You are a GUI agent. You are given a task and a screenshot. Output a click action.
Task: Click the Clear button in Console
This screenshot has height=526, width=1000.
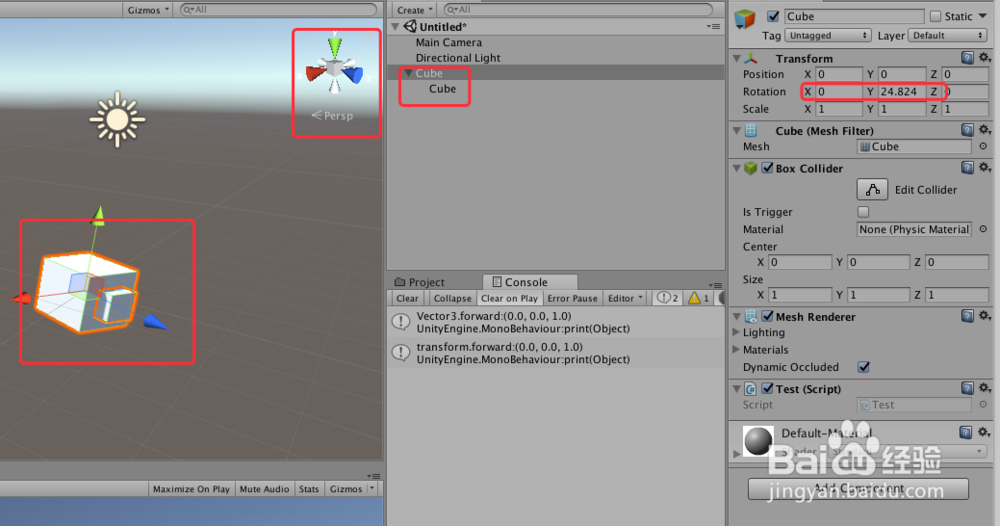point(407,298)
